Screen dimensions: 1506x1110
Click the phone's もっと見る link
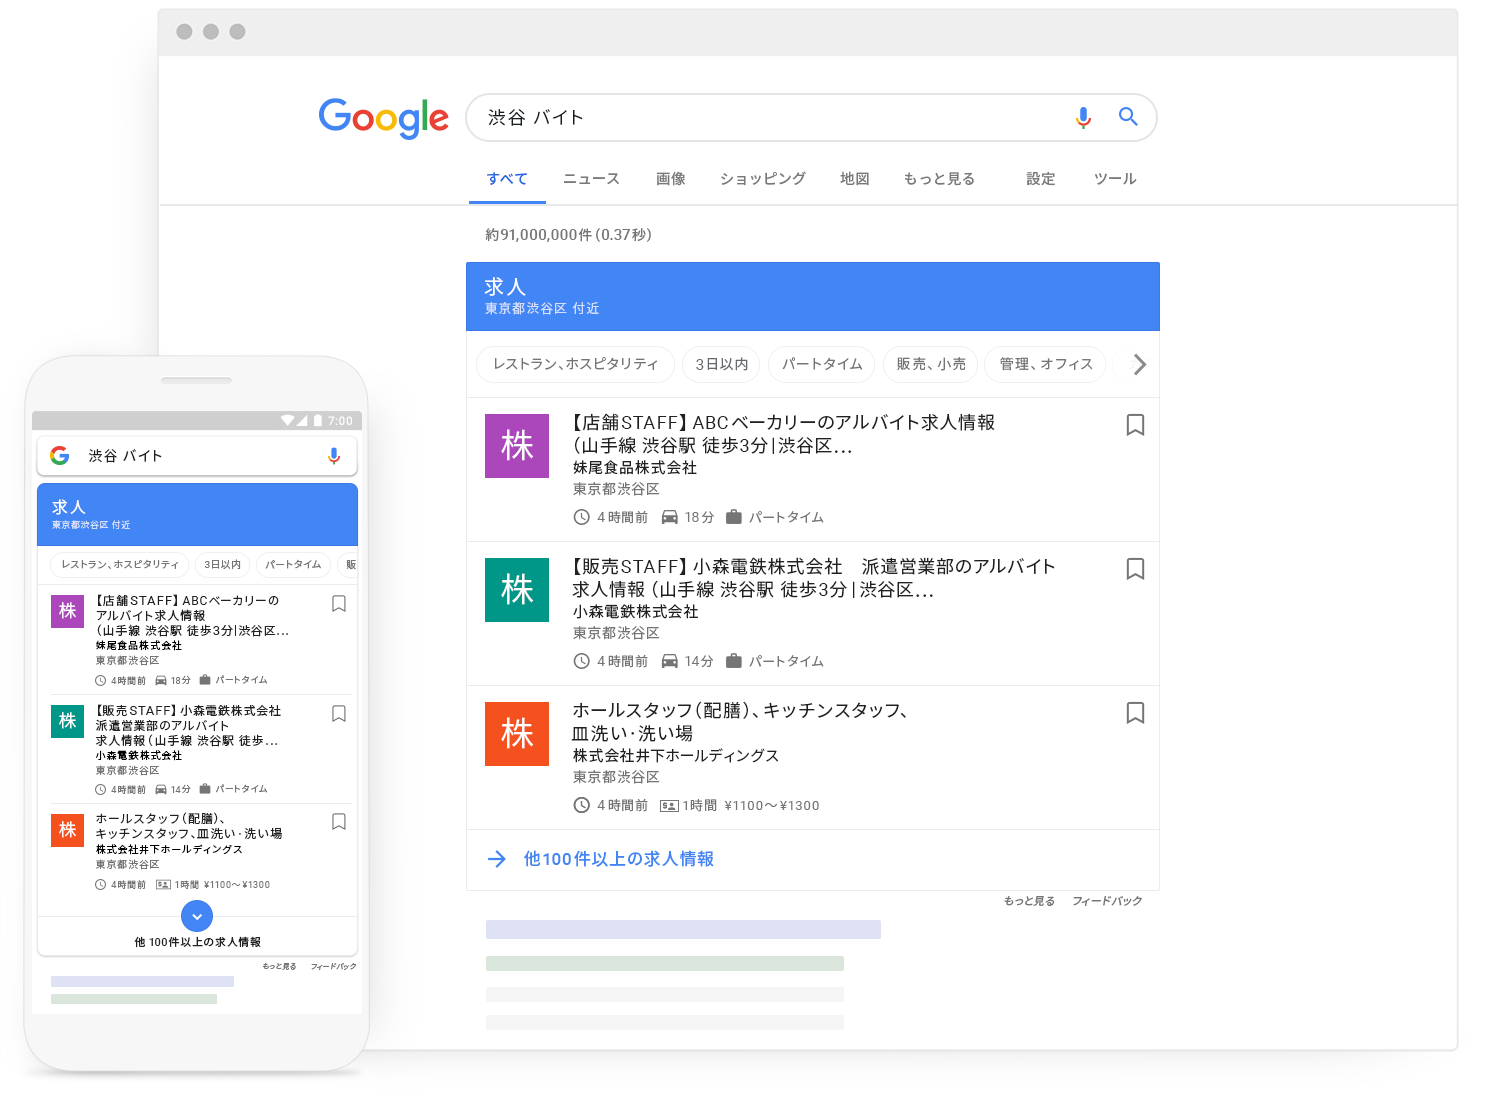(279, 967)
